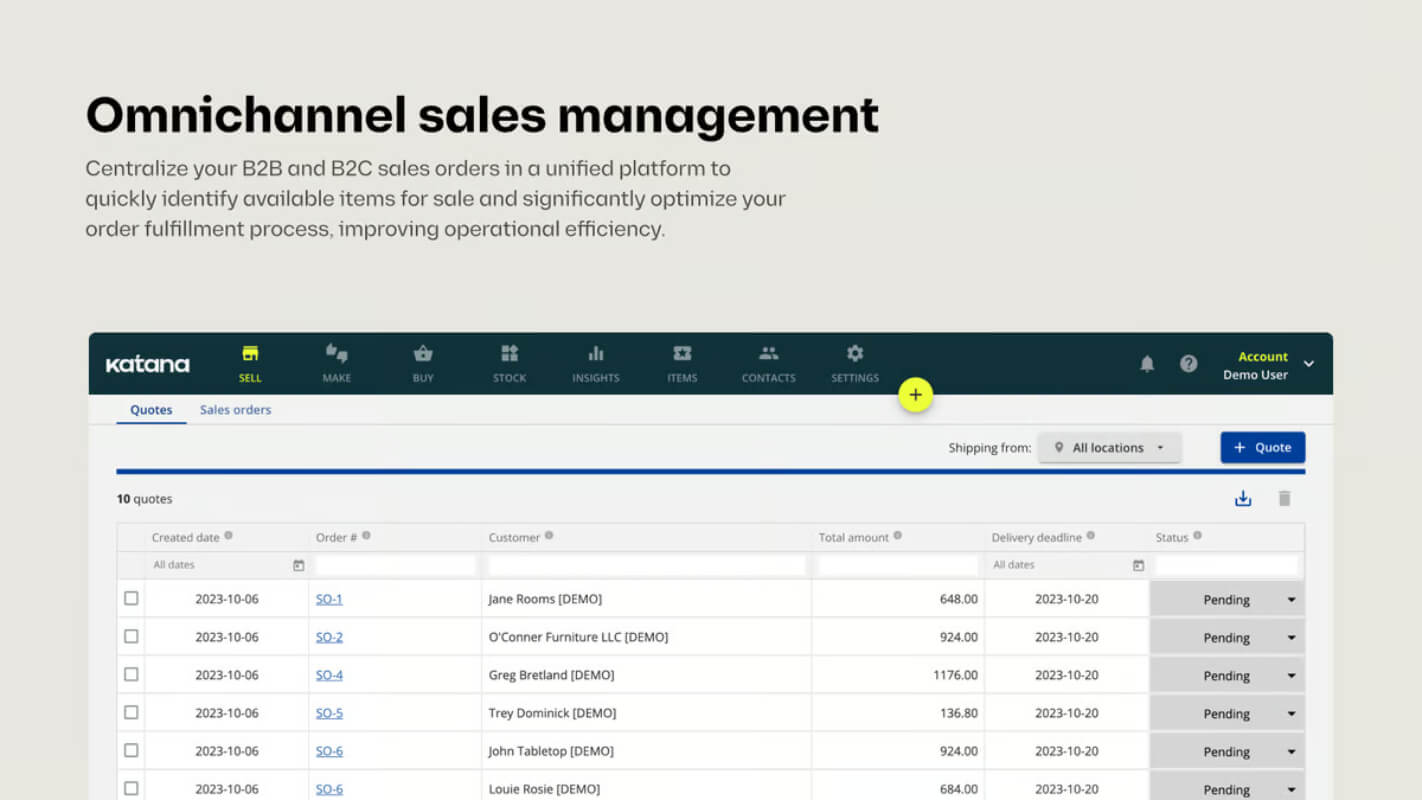
Task: Change status of O'Conner Furniture quote
Action: click(1227, 638)
